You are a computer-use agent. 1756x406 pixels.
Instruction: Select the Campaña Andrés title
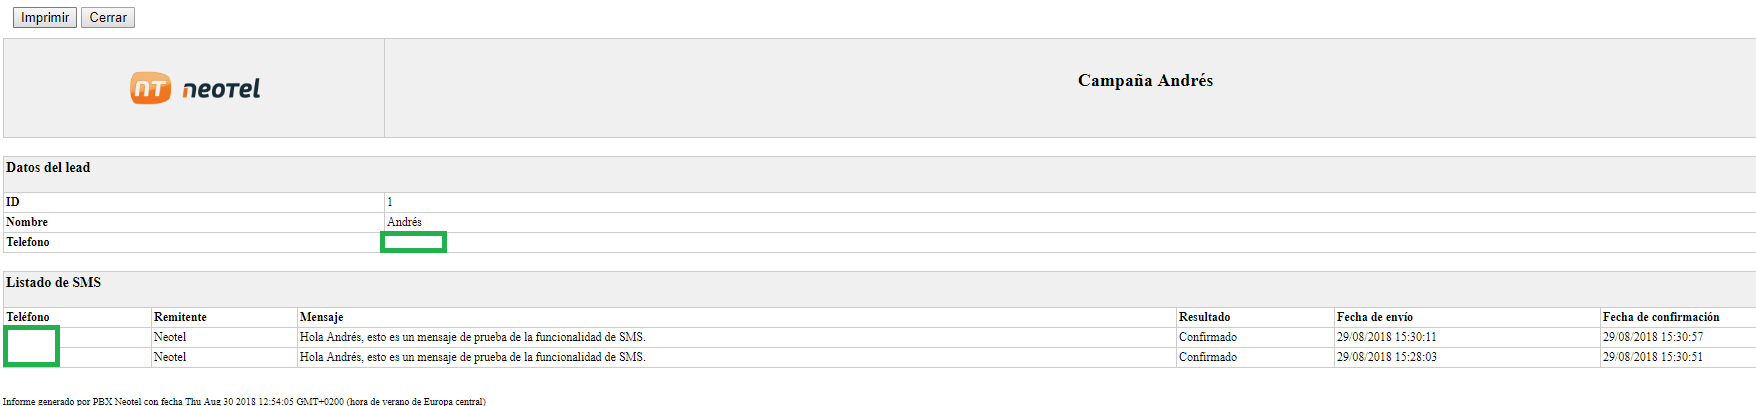[x=1145, y=81]
